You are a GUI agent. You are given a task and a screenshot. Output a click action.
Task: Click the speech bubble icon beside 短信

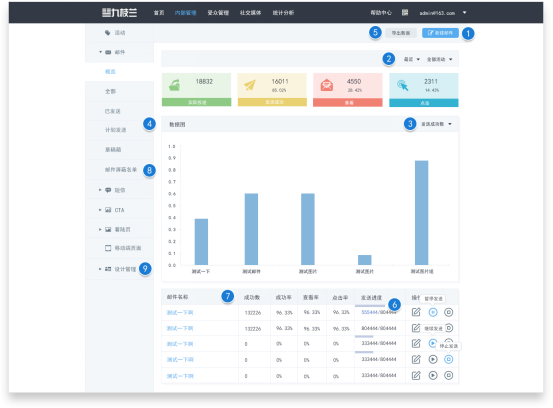(108, 190)
